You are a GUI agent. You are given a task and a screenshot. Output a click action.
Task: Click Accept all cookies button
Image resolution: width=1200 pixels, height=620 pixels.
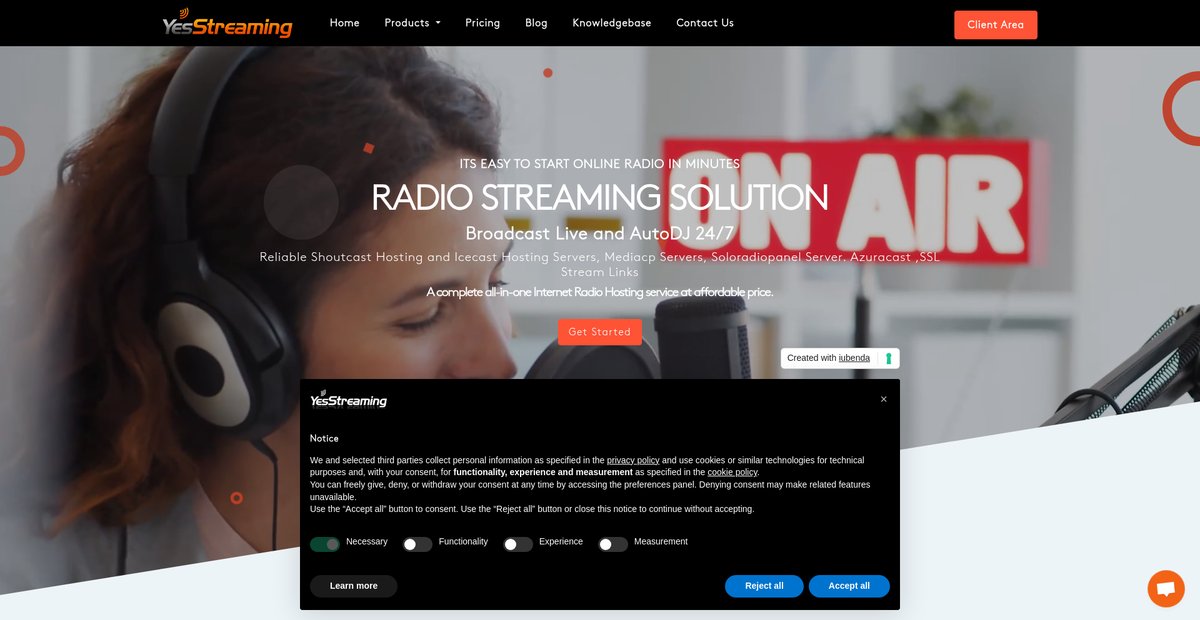[849, 586]
